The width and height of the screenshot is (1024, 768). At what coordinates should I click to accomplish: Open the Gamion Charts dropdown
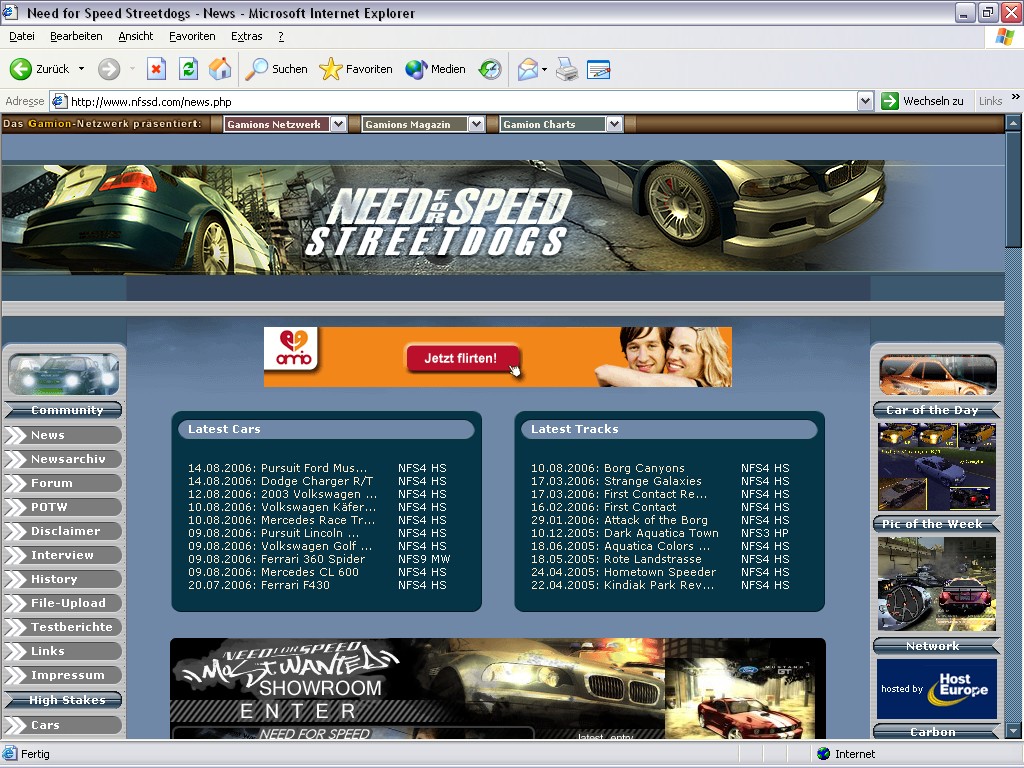tap(614, 124)
